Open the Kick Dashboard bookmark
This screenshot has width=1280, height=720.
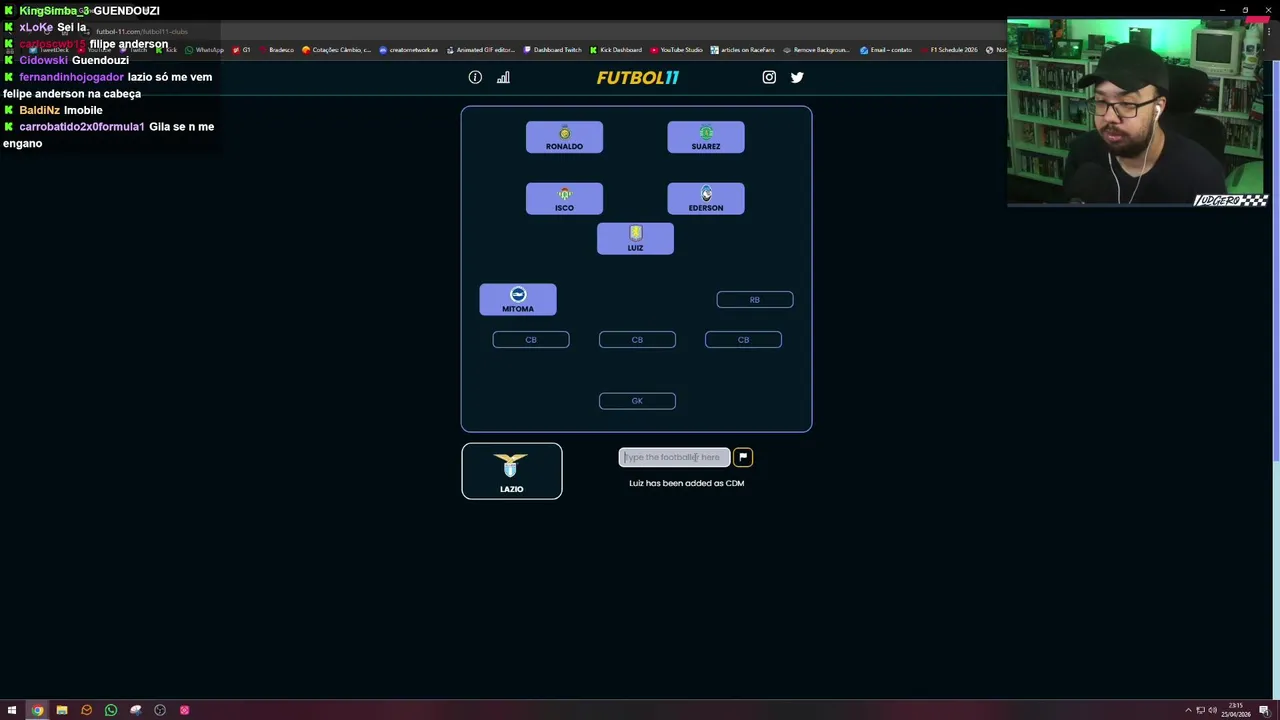tap(616, 50)
